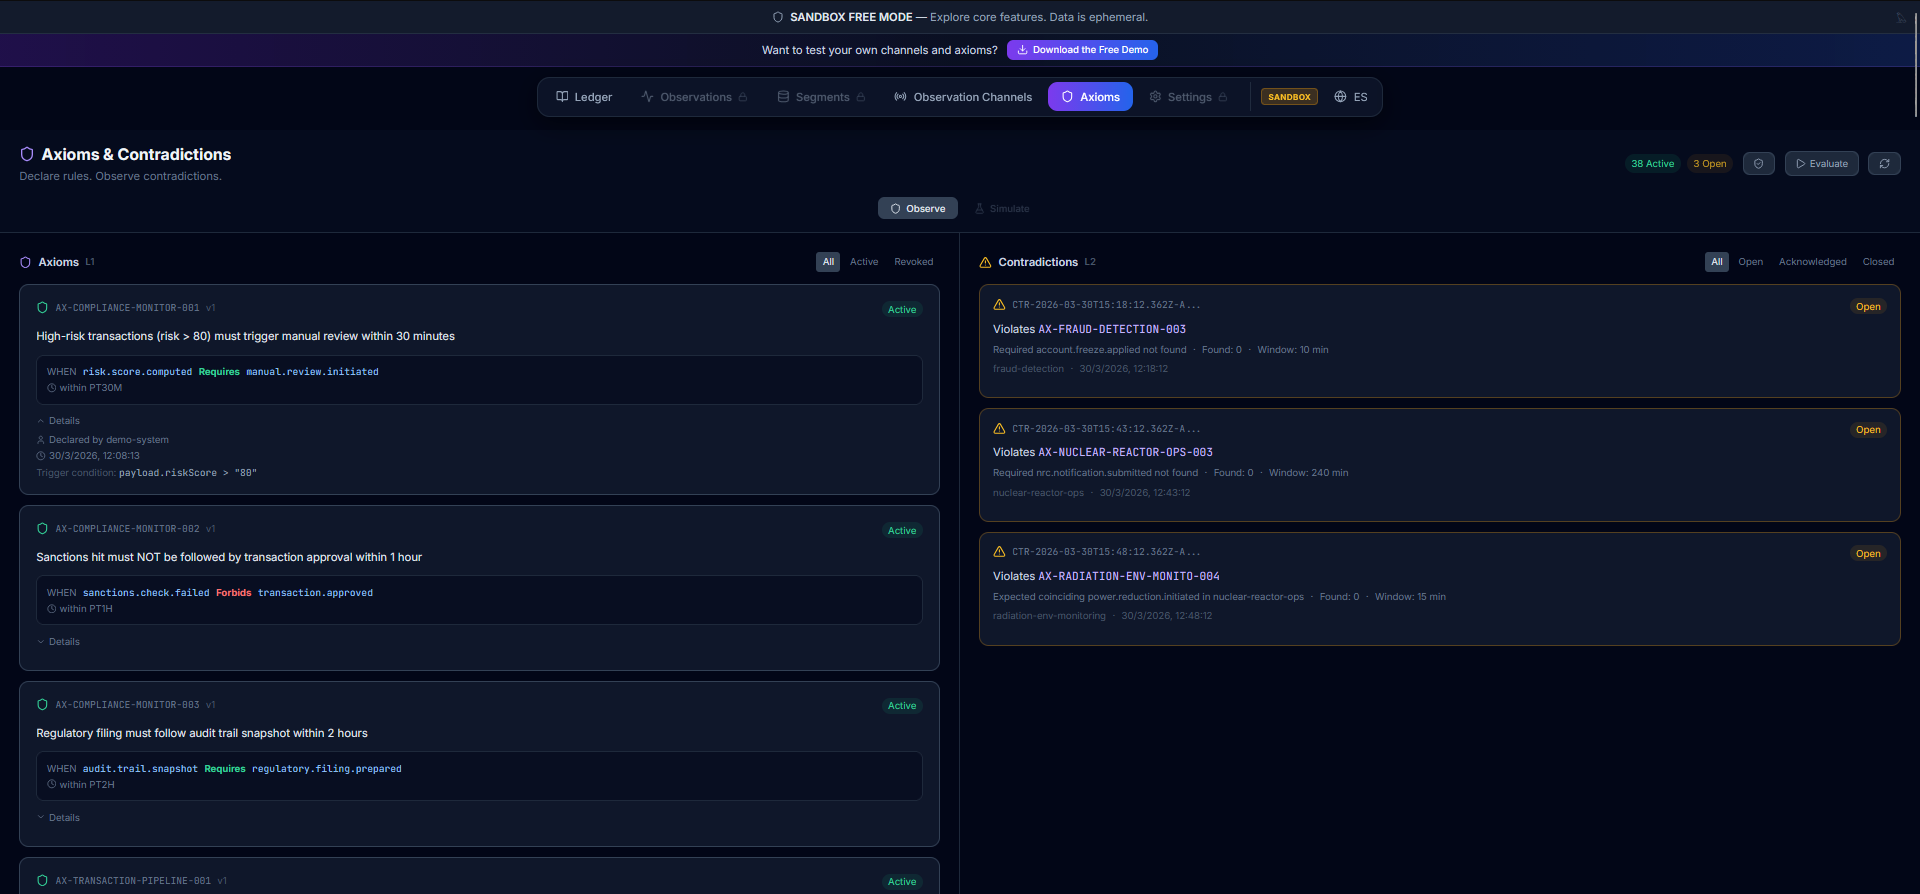Click the Evaluate button

(1821, 164)
